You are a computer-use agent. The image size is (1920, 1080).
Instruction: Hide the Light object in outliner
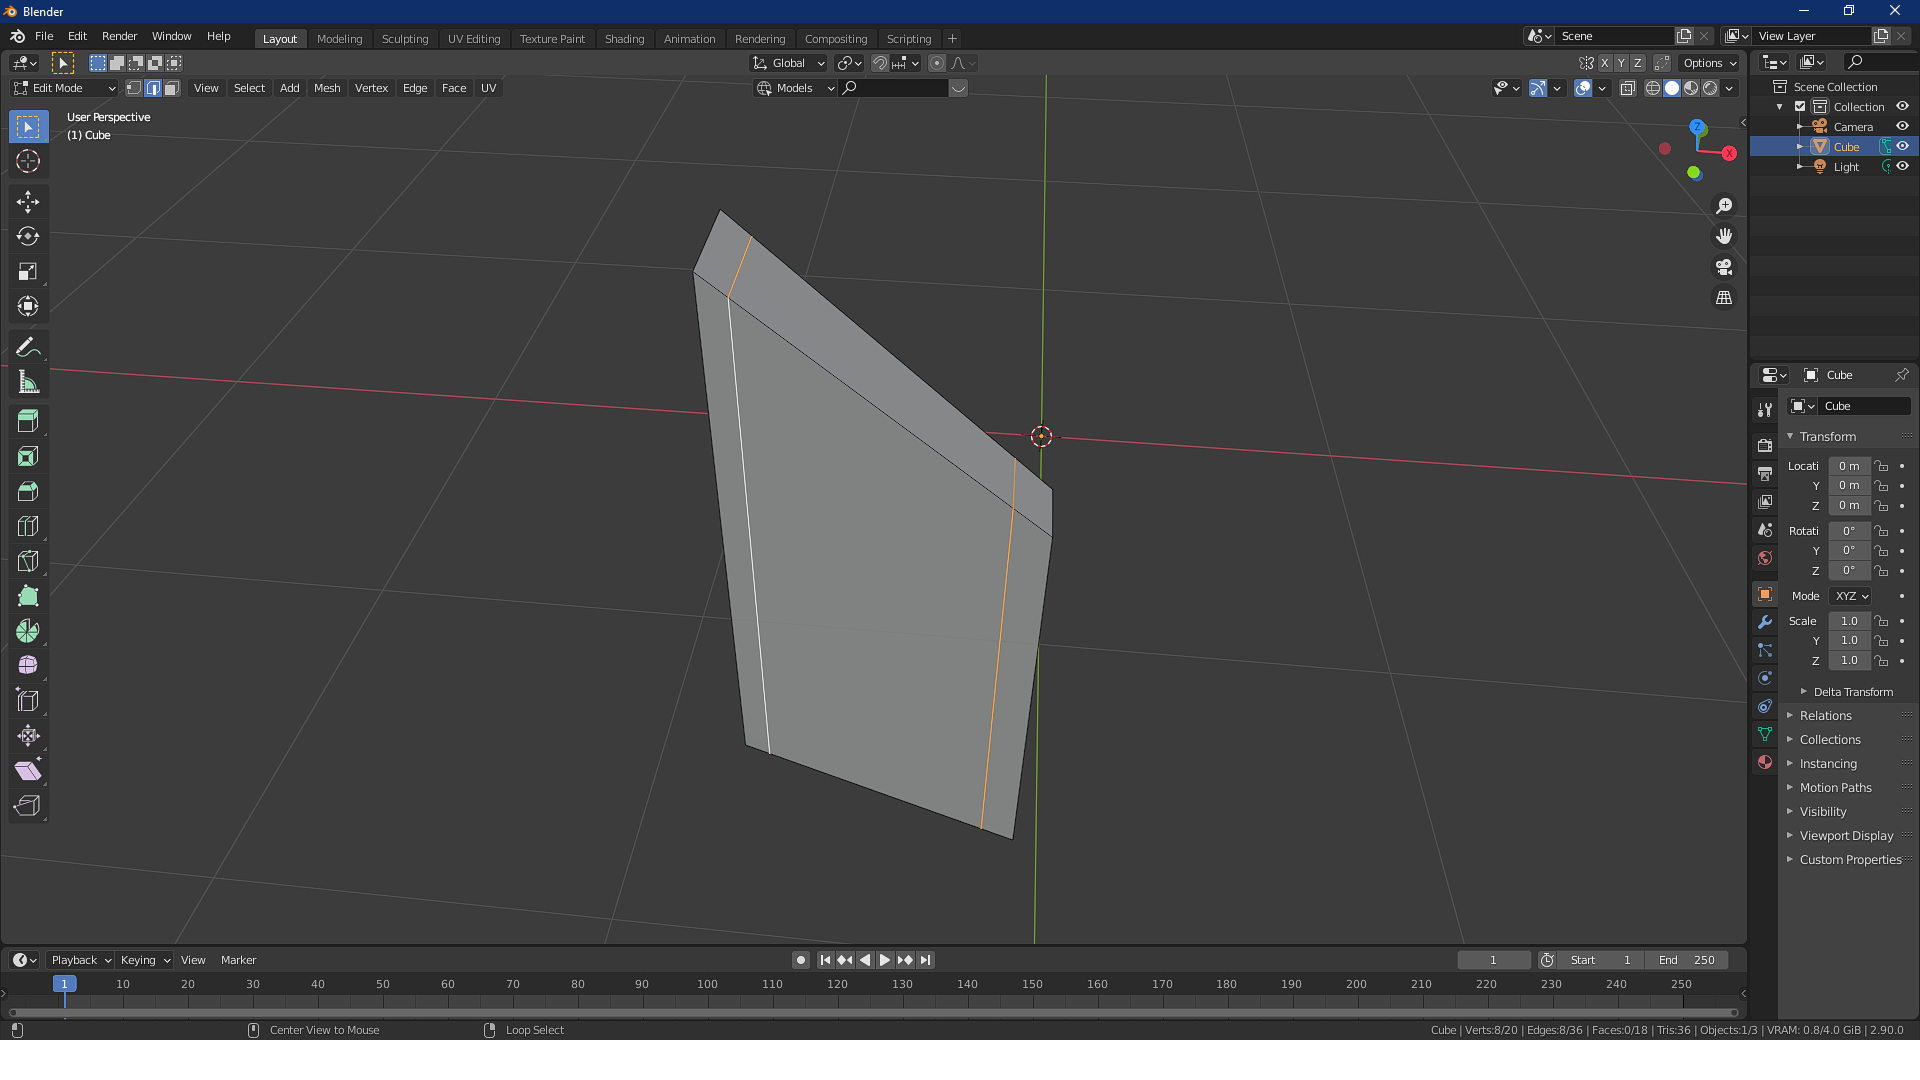click(x=1902, y=166)
